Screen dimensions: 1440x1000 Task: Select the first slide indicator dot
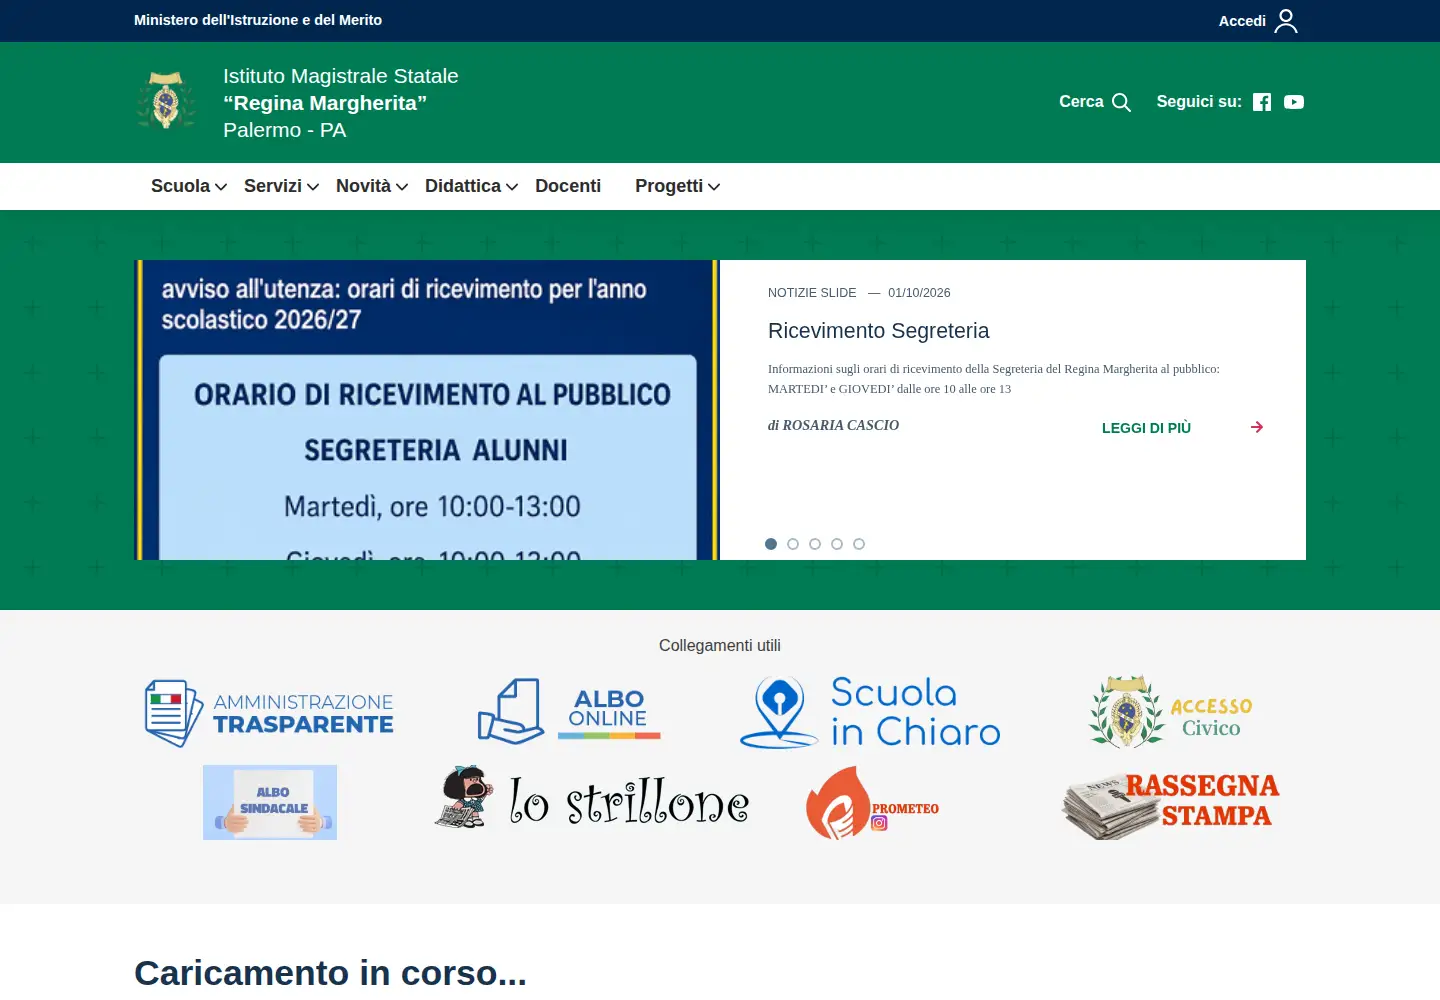pyautogui.click(x=771, y=544)
